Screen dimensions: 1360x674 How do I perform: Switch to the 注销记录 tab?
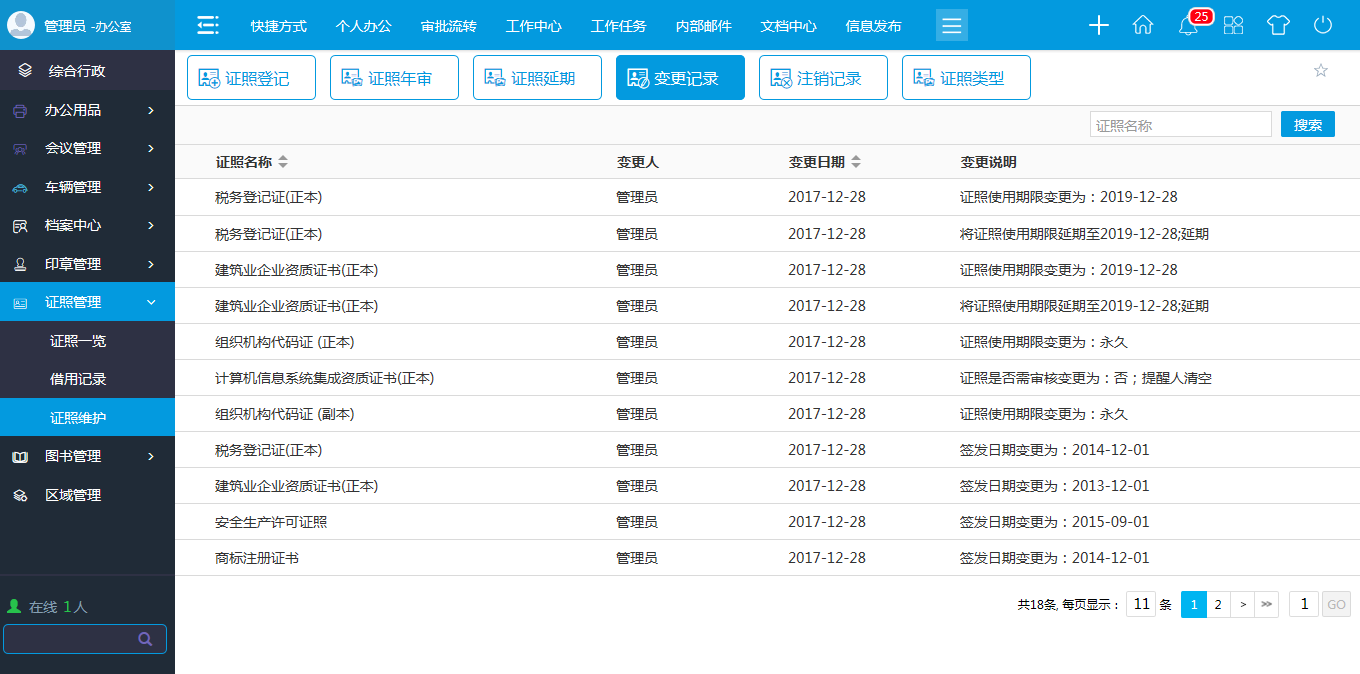tap(823, 77)
